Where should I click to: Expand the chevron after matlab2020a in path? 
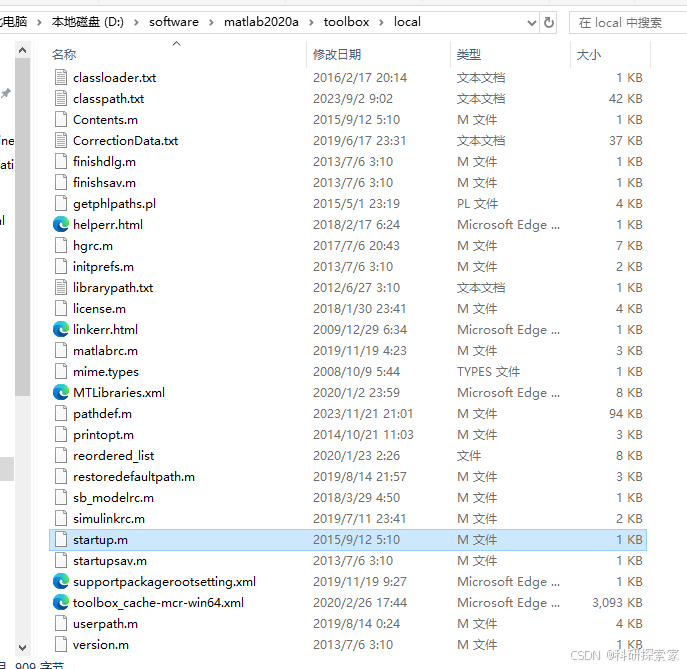[x=311, y=22]
